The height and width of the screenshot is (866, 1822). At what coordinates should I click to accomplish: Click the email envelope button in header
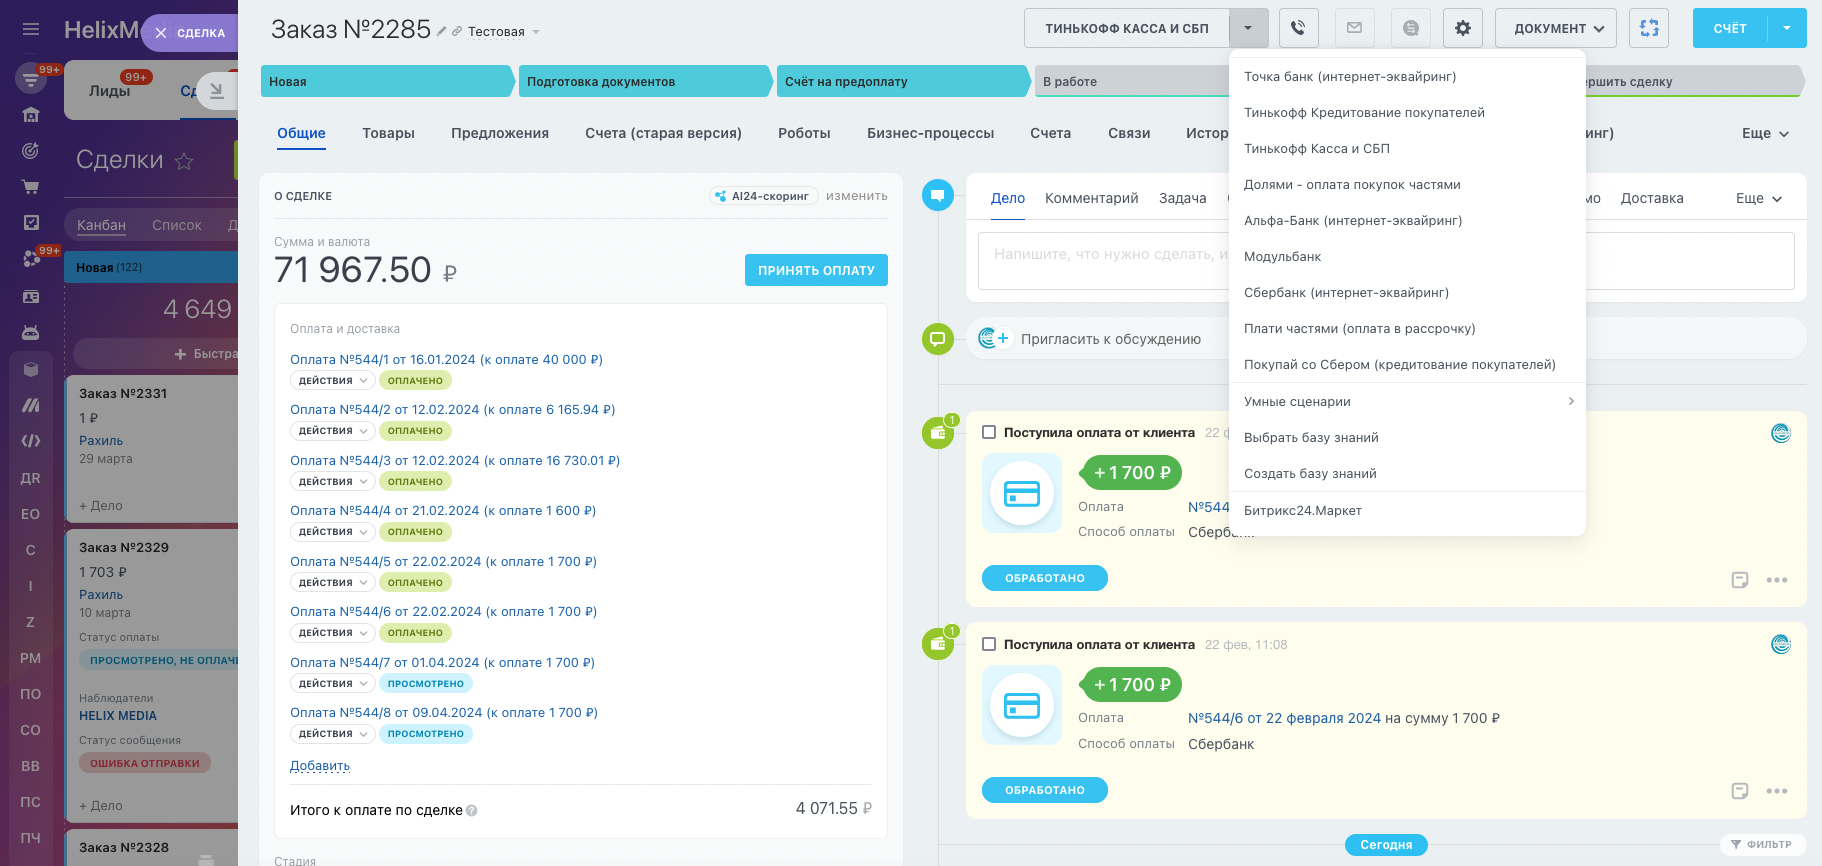pyautogui.click(x=1354, y=28)
